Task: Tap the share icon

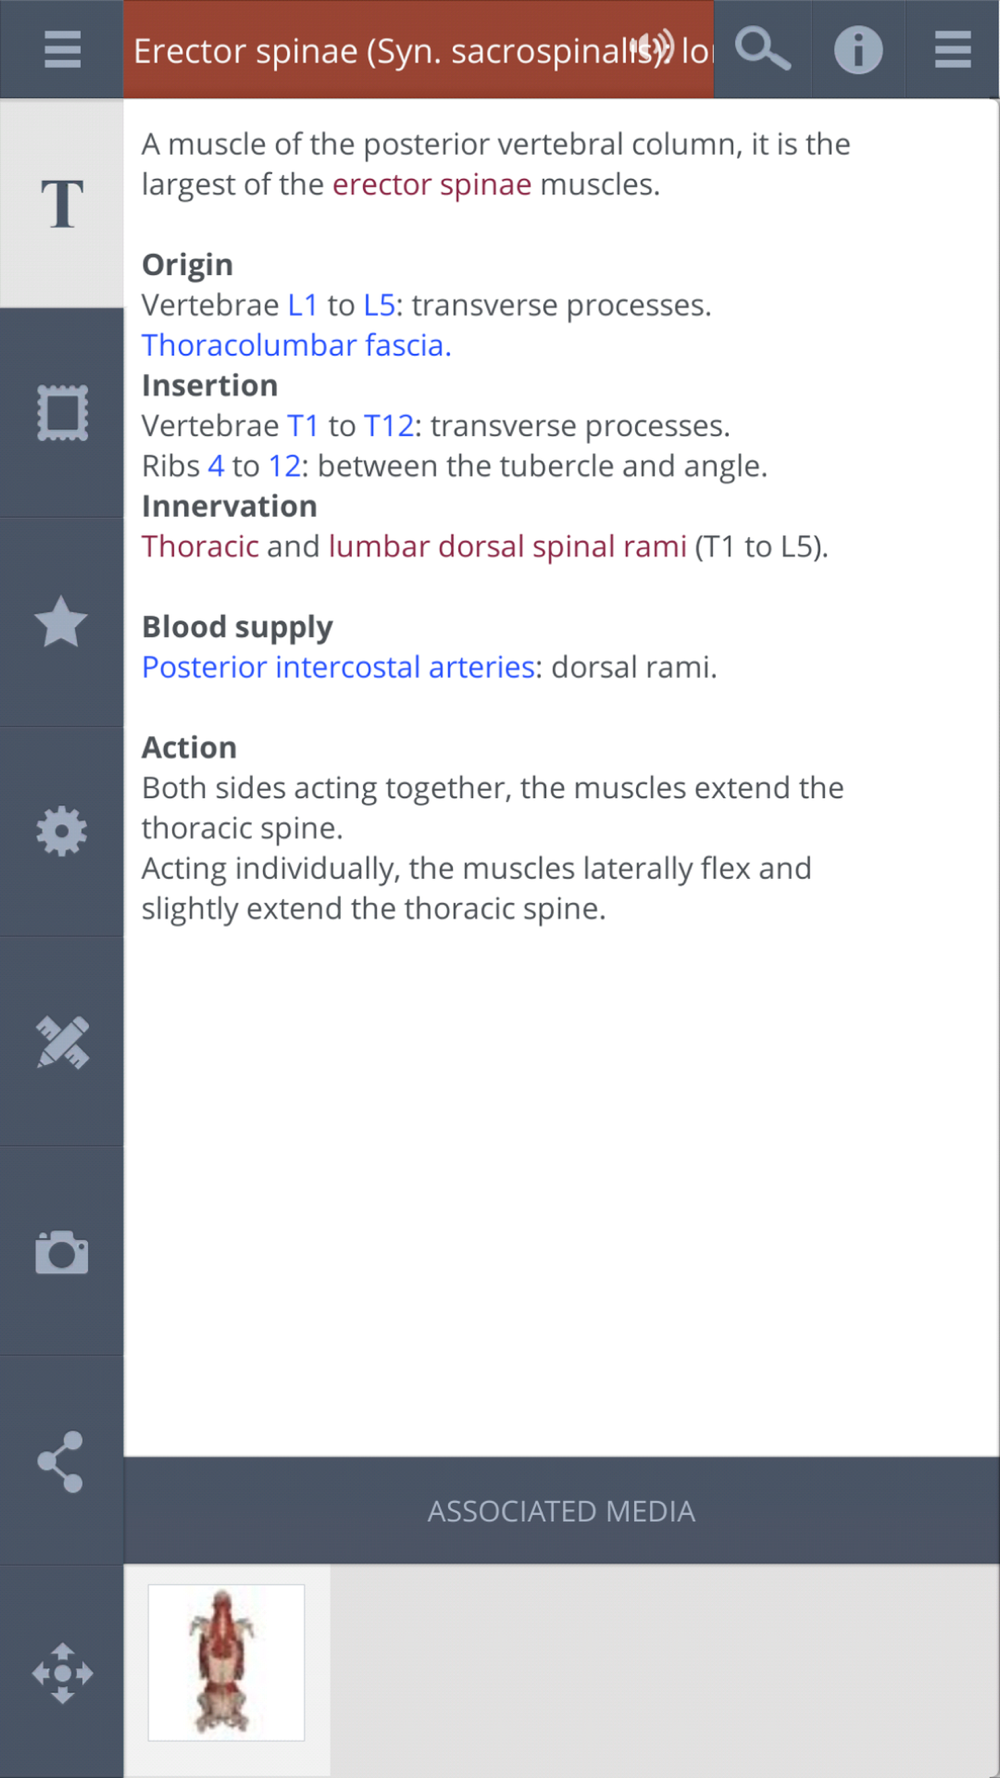Action: click(x=62, y=1461)
